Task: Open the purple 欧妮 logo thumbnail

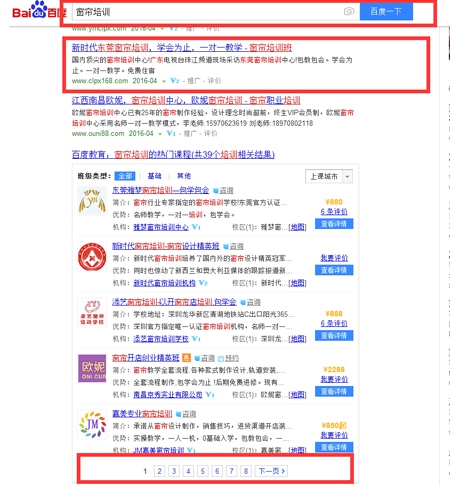Action: click(92, 369)
